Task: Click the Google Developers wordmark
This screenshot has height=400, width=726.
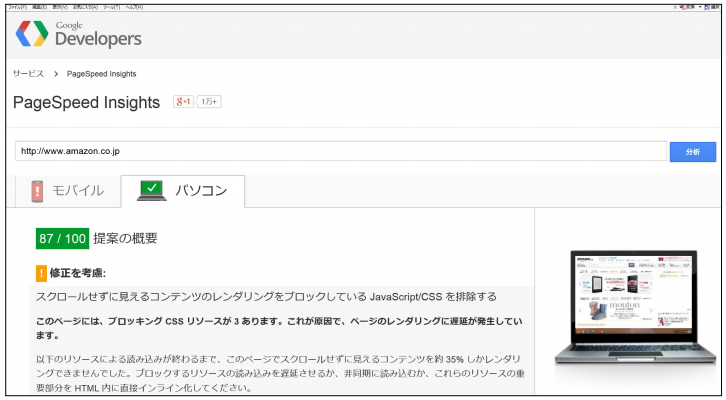Action: pos(98,35)
